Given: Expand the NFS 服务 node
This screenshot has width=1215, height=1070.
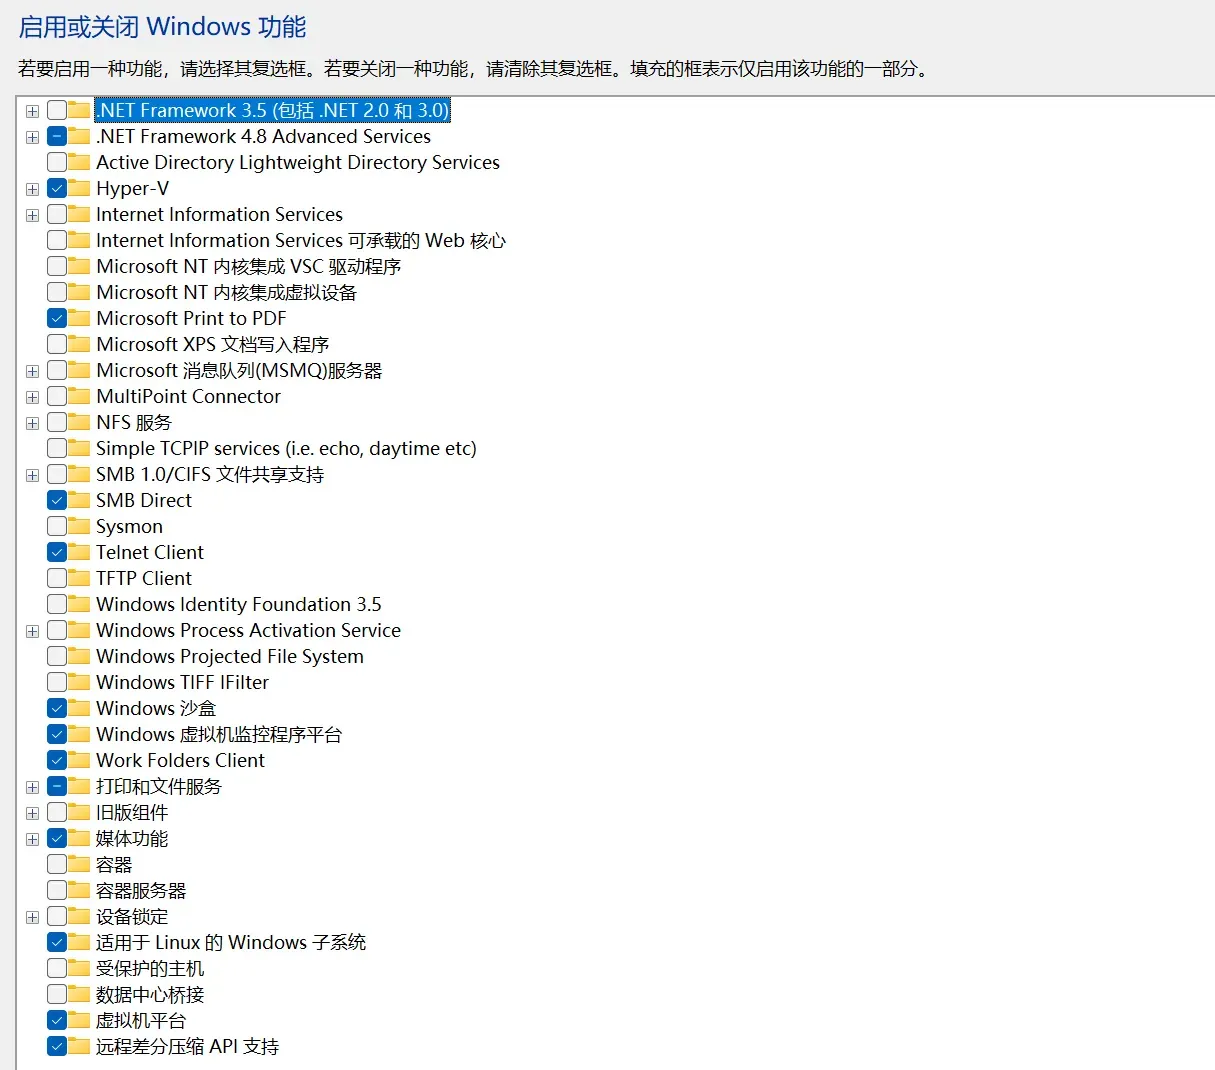Looking at the screenshot, I should (x=33, y=423).
